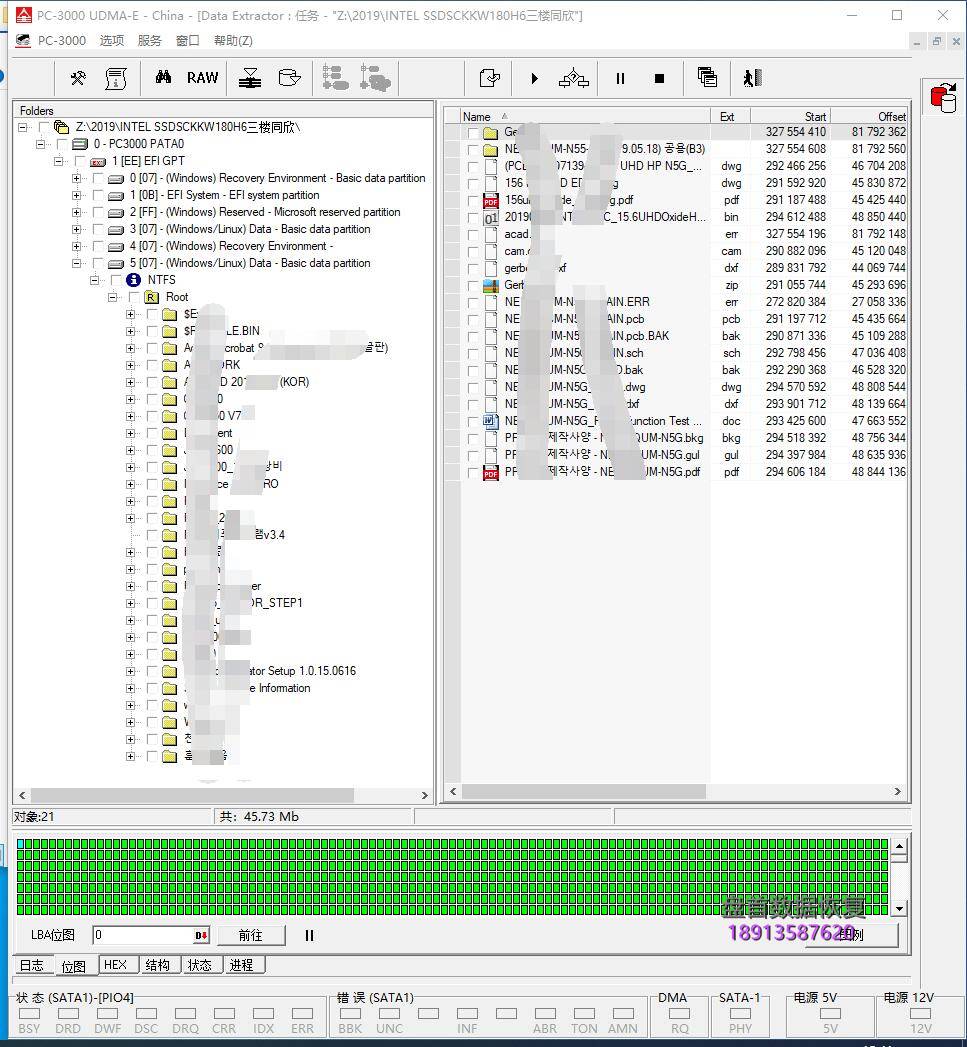Viewport: 967px width, 1047px height.
Task: Tick checkbox for EFI System partition
Action: click(98, 195)
